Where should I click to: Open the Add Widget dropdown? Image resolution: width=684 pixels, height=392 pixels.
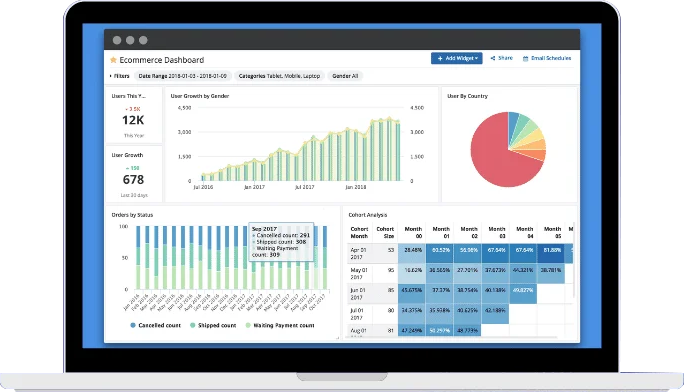pos(457,58)
